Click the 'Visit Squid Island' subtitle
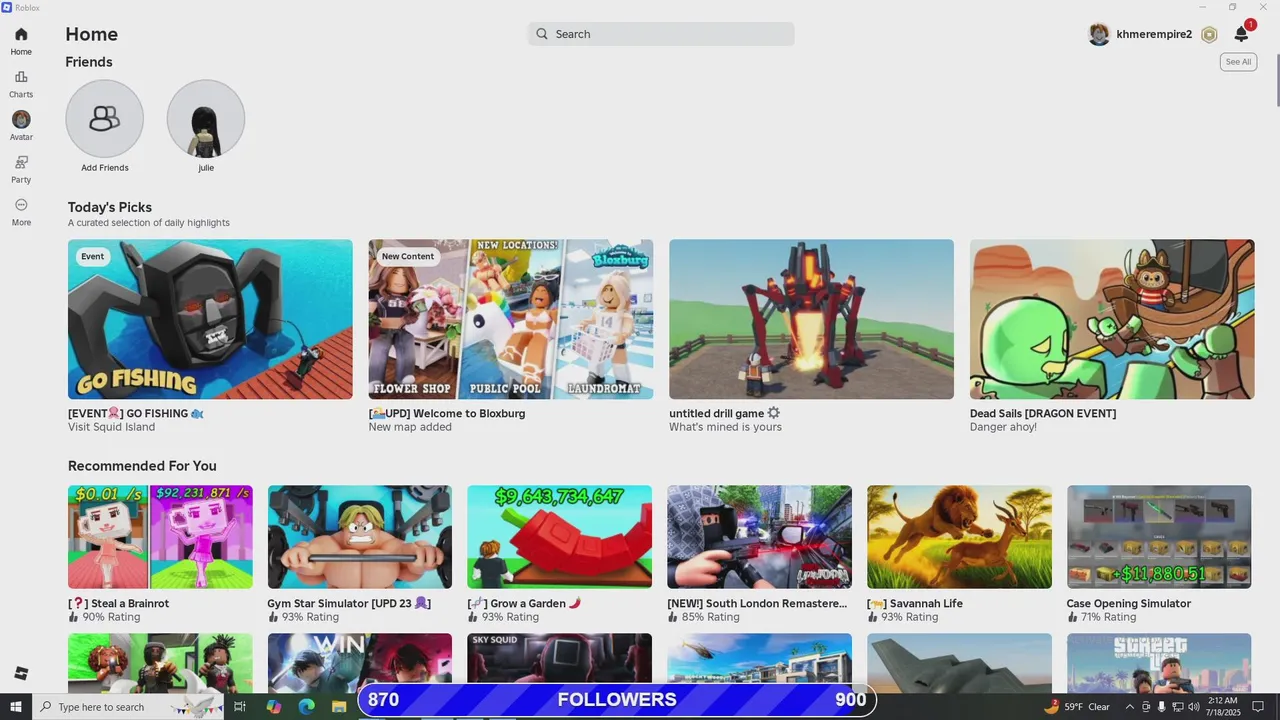Screen dimensions: 1280x720 [x=111, y=427]
